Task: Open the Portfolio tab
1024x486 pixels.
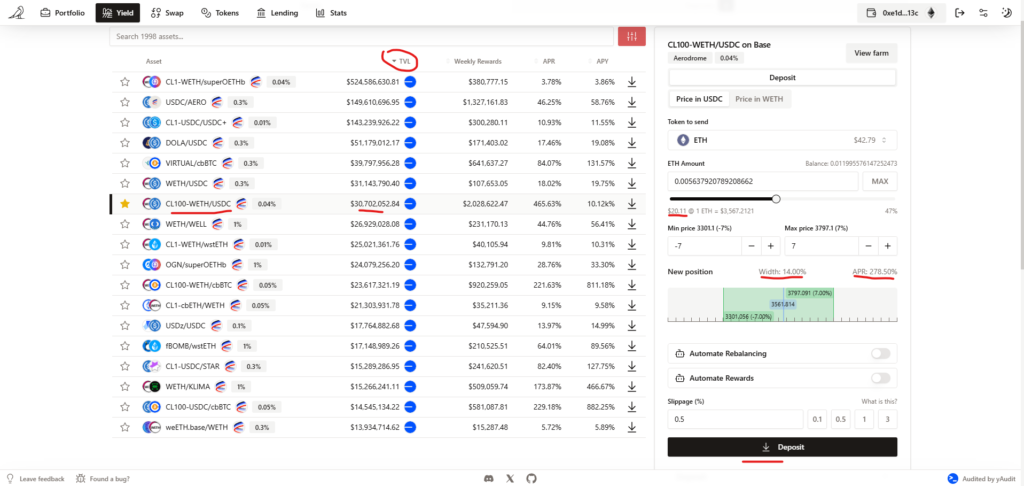Action: point(63,12)
